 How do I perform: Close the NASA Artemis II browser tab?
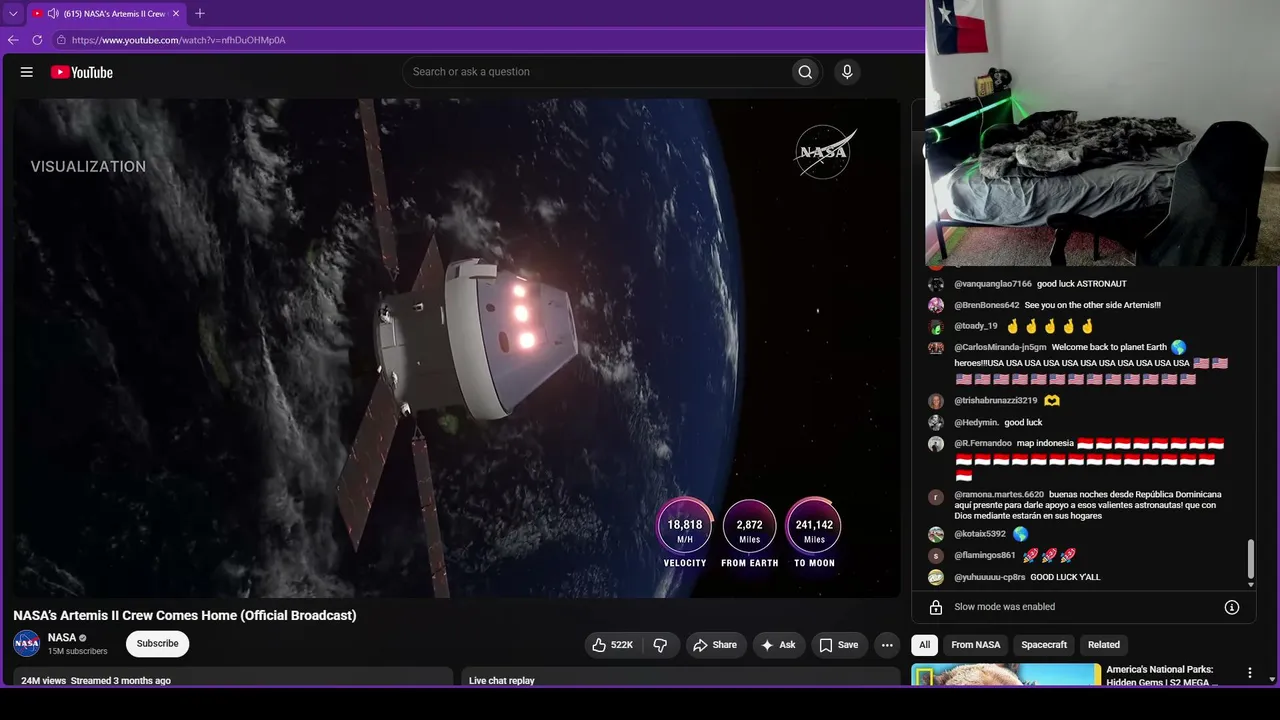coord(176,14)
